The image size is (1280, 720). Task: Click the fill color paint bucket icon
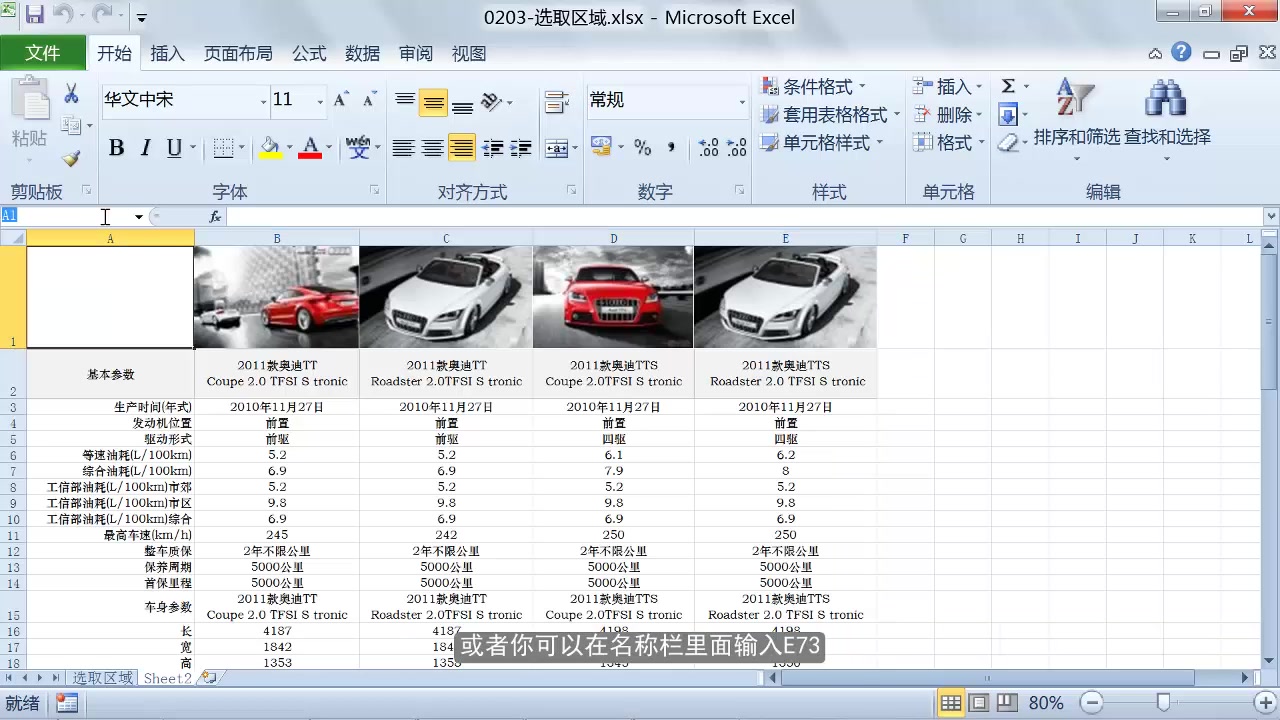[x=270, y=148]
